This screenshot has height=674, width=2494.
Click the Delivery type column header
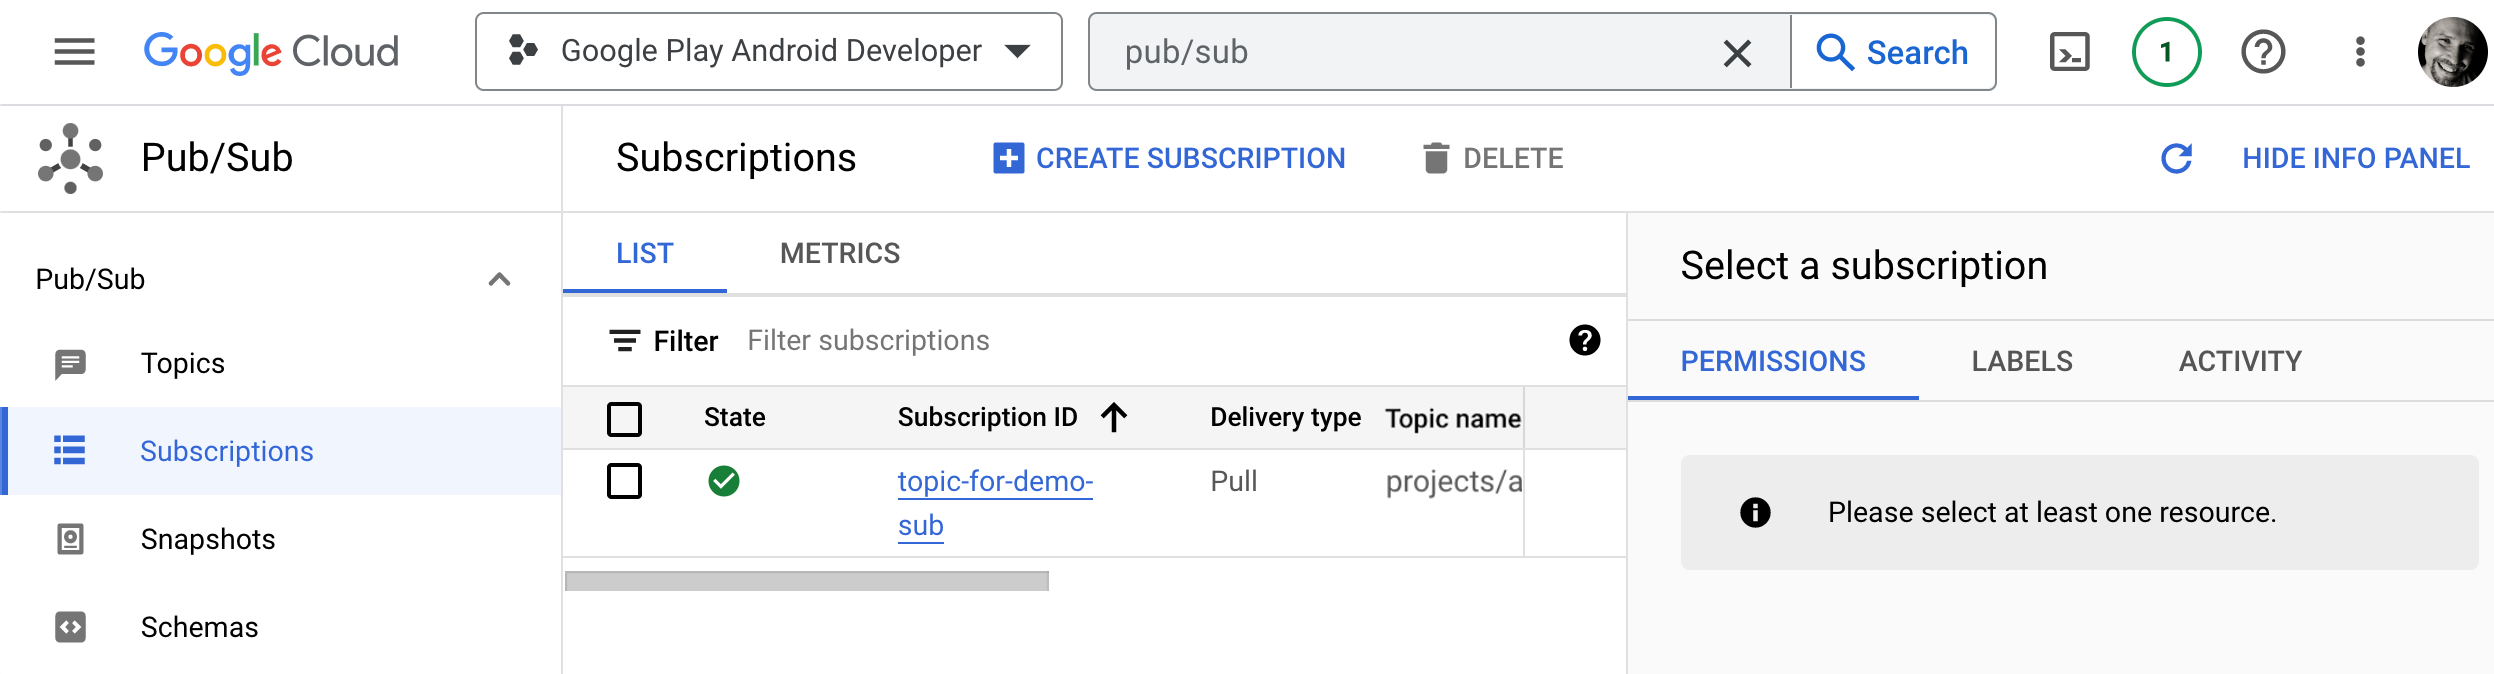[1285, 417]
